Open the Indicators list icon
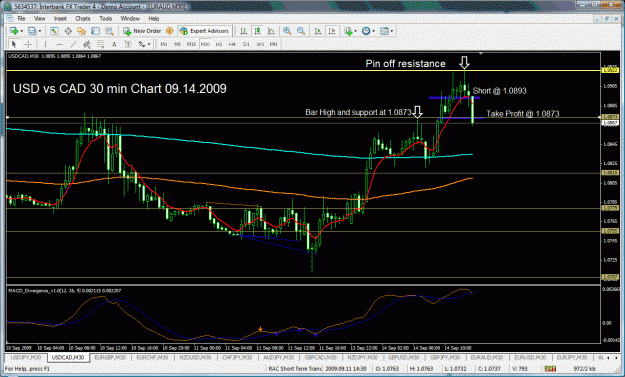The image size is (625, 377). pyautogui.click(x=348, y=31)
